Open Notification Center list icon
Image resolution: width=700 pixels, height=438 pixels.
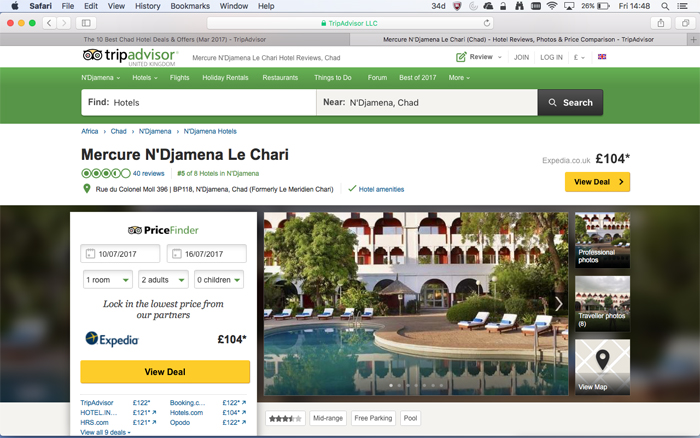(682, 6)
